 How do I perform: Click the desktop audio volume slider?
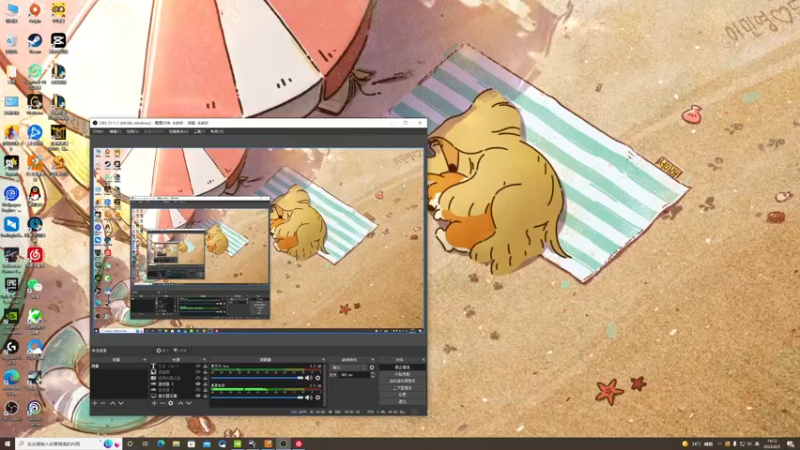point(257,397)
